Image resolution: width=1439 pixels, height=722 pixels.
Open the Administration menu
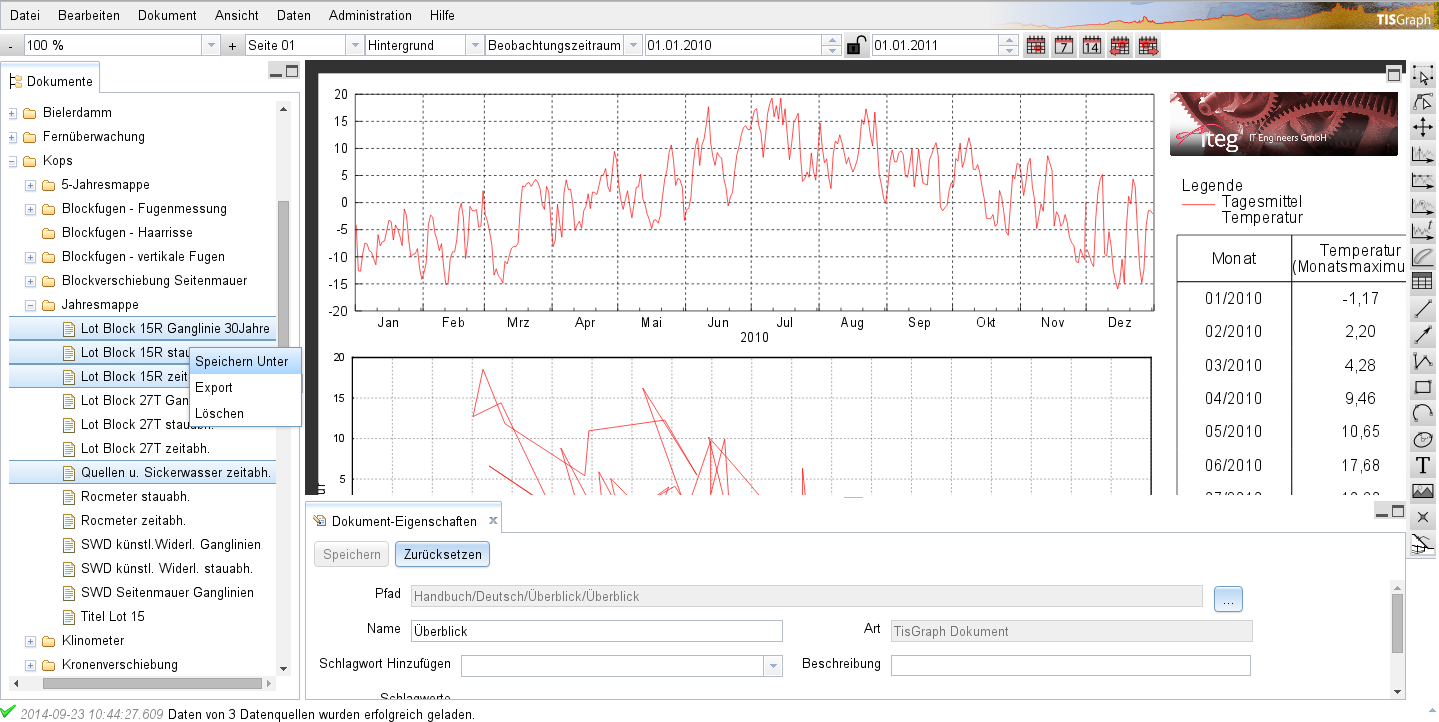coord(370,15)
